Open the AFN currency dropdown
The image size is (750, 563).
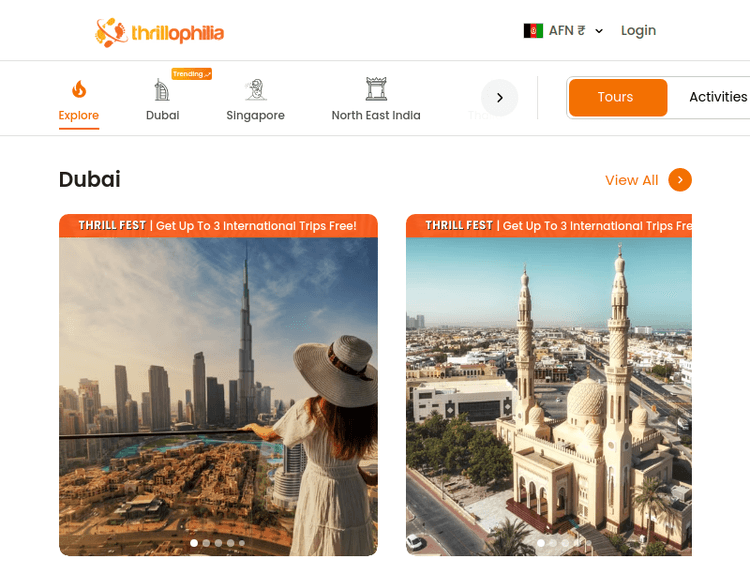click(x=563, y=31)
